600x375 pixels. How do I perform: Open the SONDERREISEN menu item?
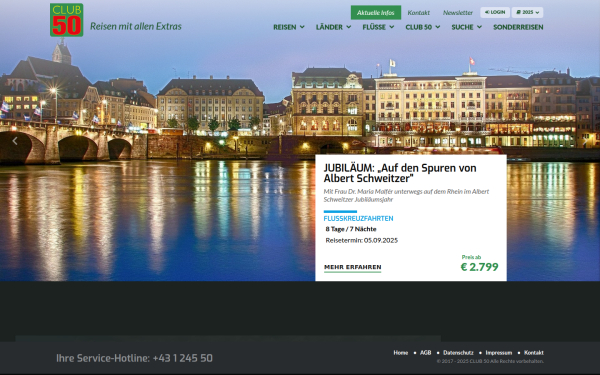pyautogui.click(x=518, y=27)
